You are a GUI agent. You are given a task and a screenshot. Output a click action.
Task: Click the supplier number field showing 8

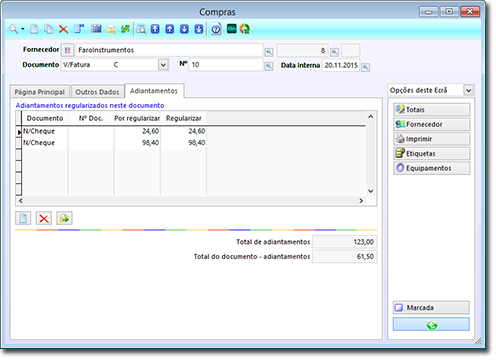[x=302, y=51]
